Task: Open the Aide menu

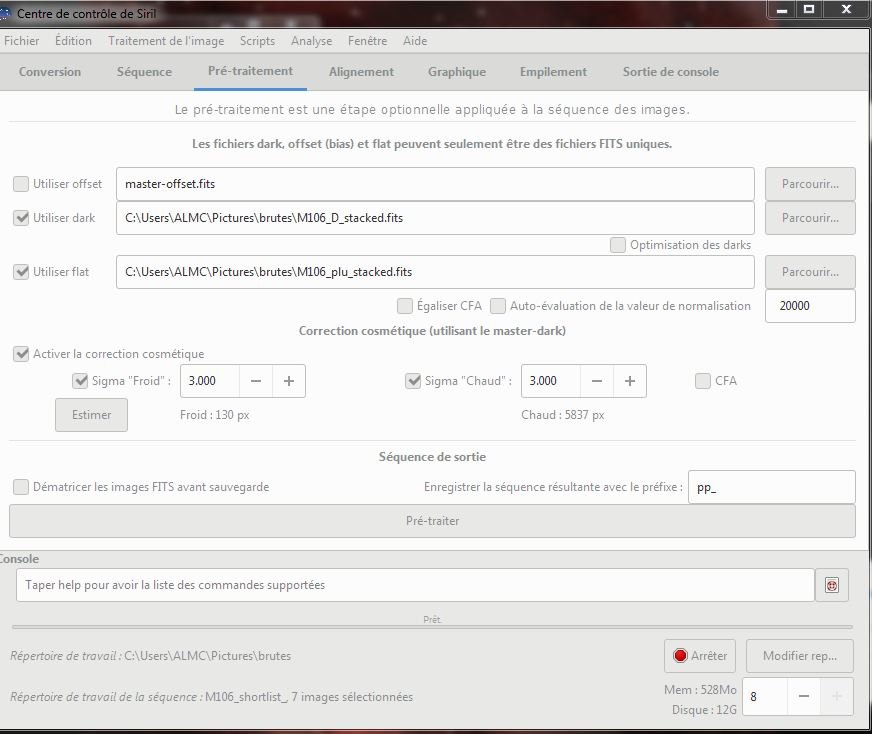Action: tap(415, 41)
